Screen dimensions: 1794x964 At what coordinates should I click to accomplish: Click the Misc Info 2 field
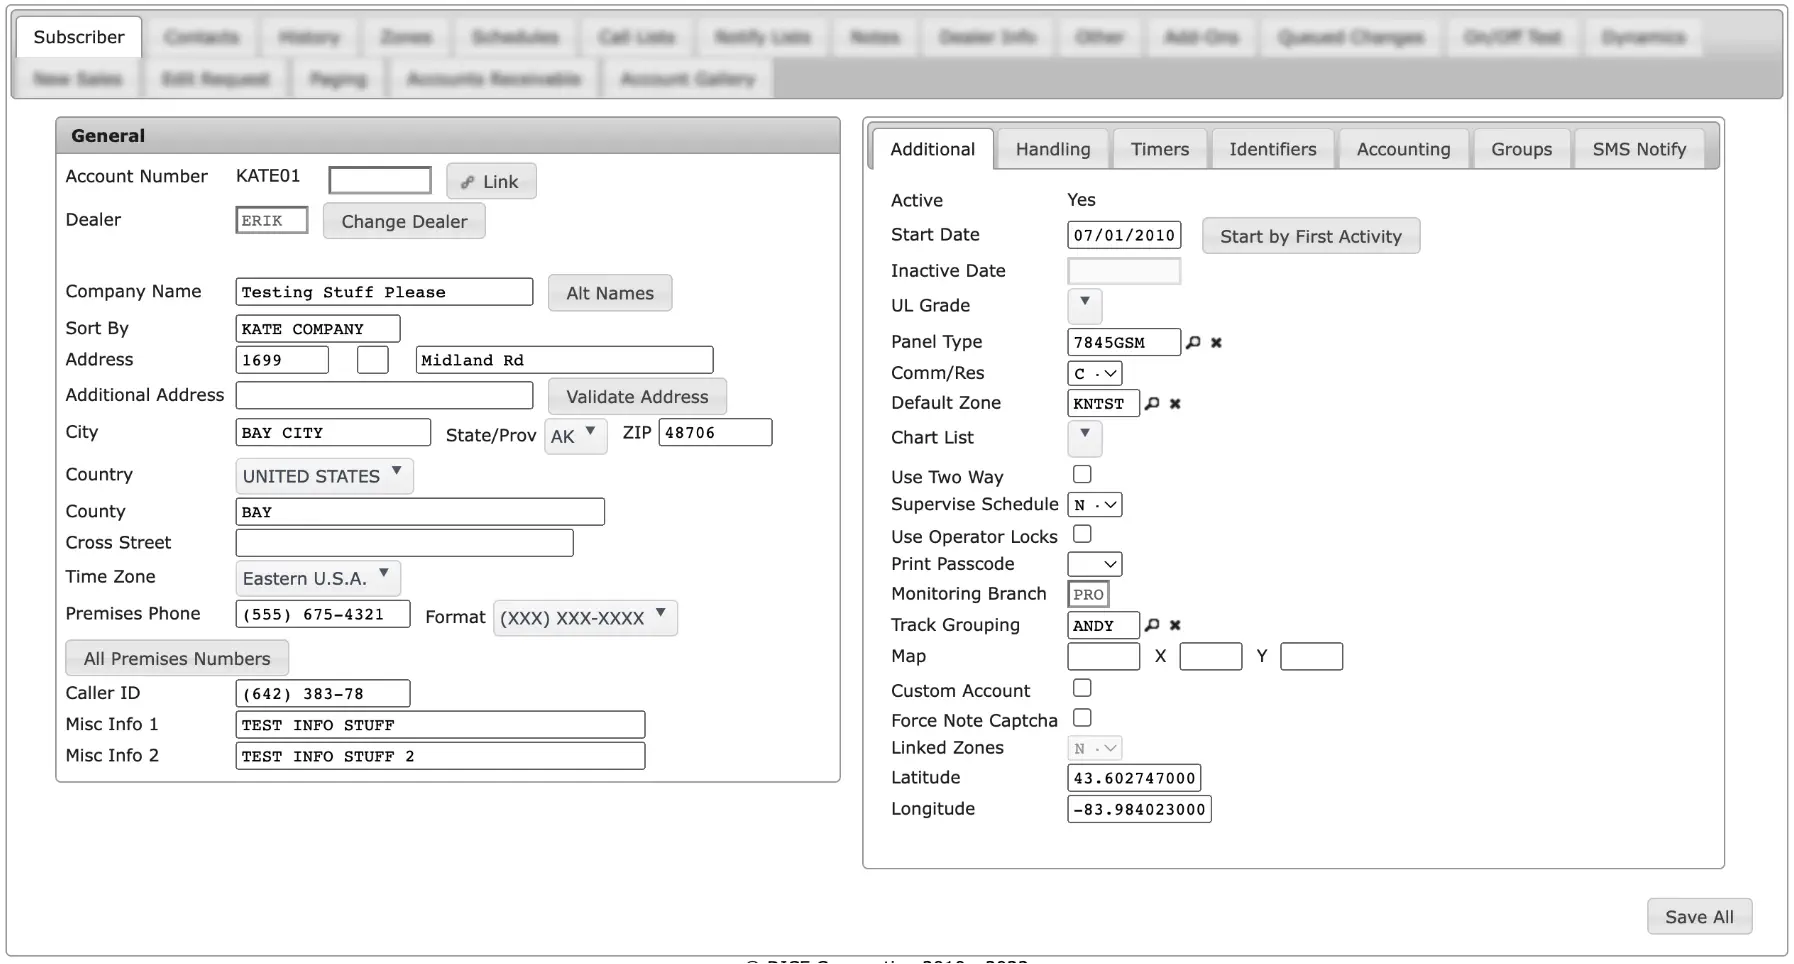coord(440,755)
